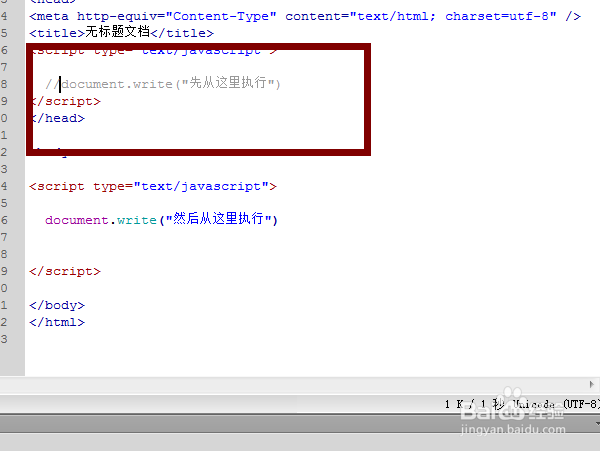Click the closing </head> tag
The image size is (600, 451).
[58, 118]
